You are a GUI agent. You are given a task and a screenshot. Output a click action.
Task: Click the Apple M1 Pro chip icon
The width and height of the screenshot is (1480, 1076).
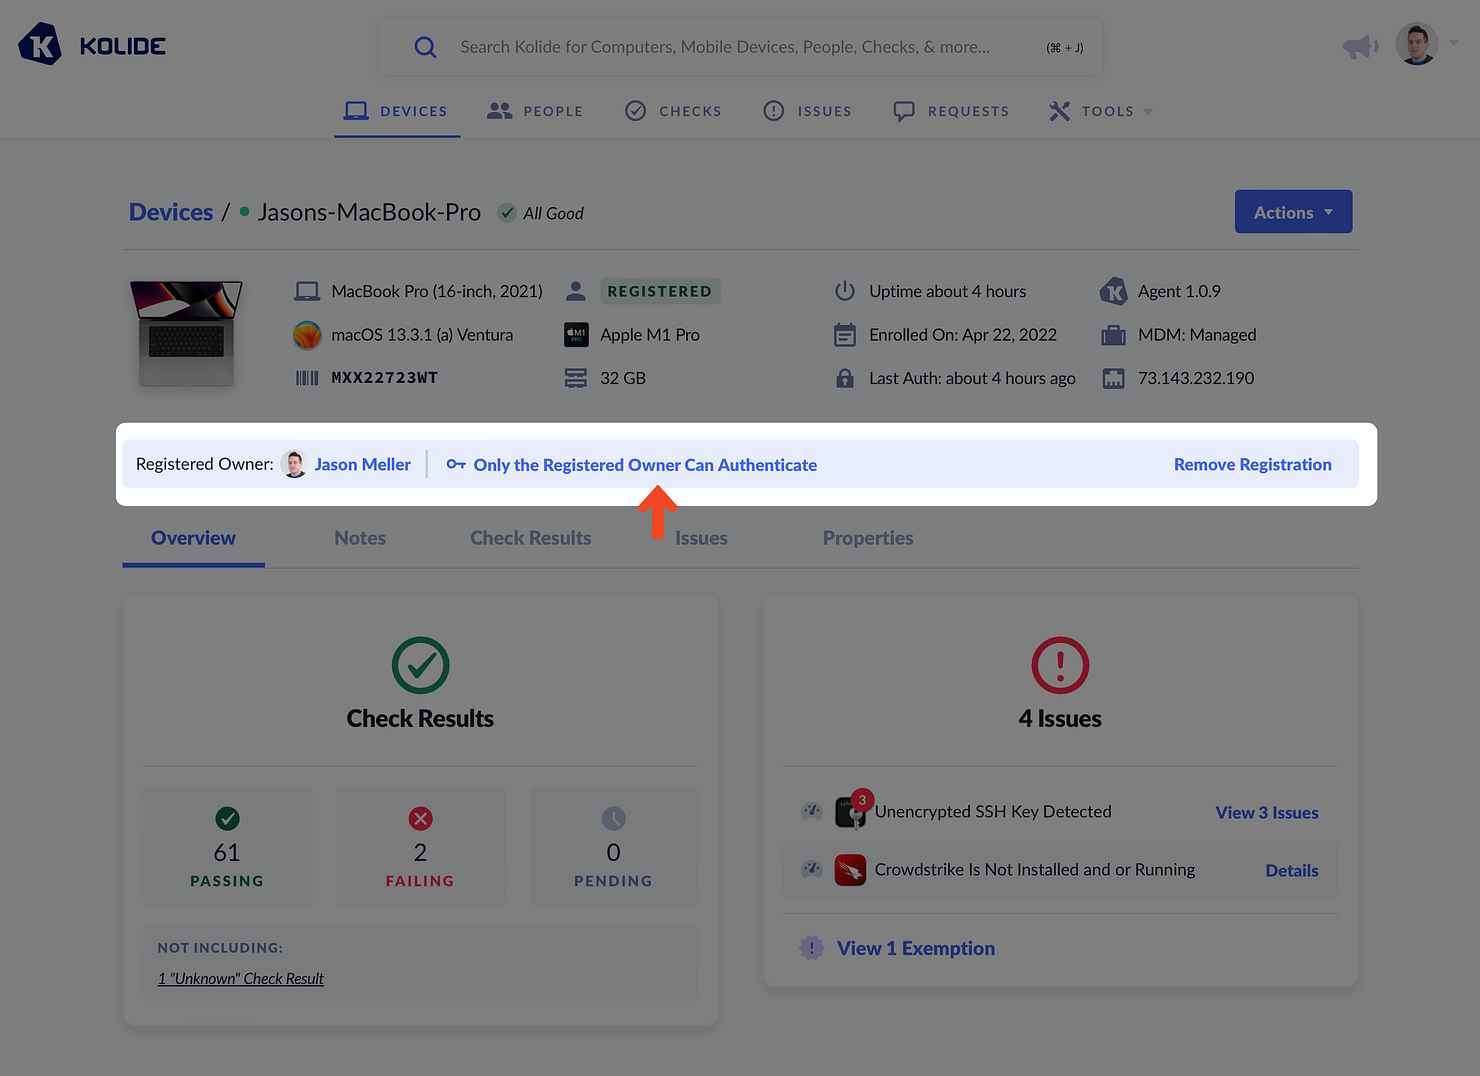(x=576, y=334)
